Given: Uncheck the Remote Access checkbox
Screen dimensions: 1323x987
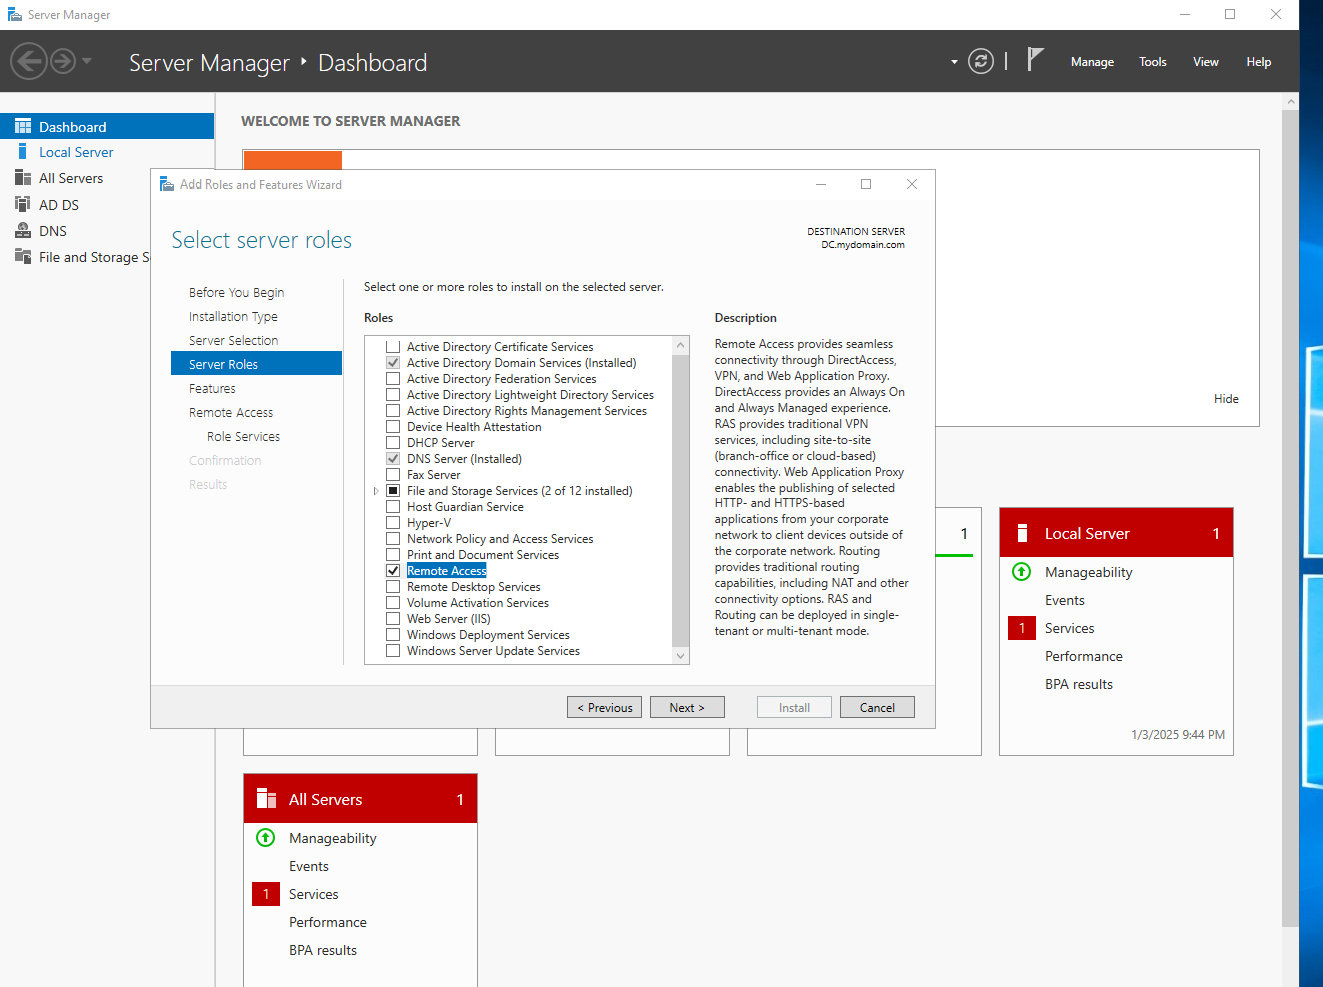Looking at the screenshot, I should pos(393,571).
